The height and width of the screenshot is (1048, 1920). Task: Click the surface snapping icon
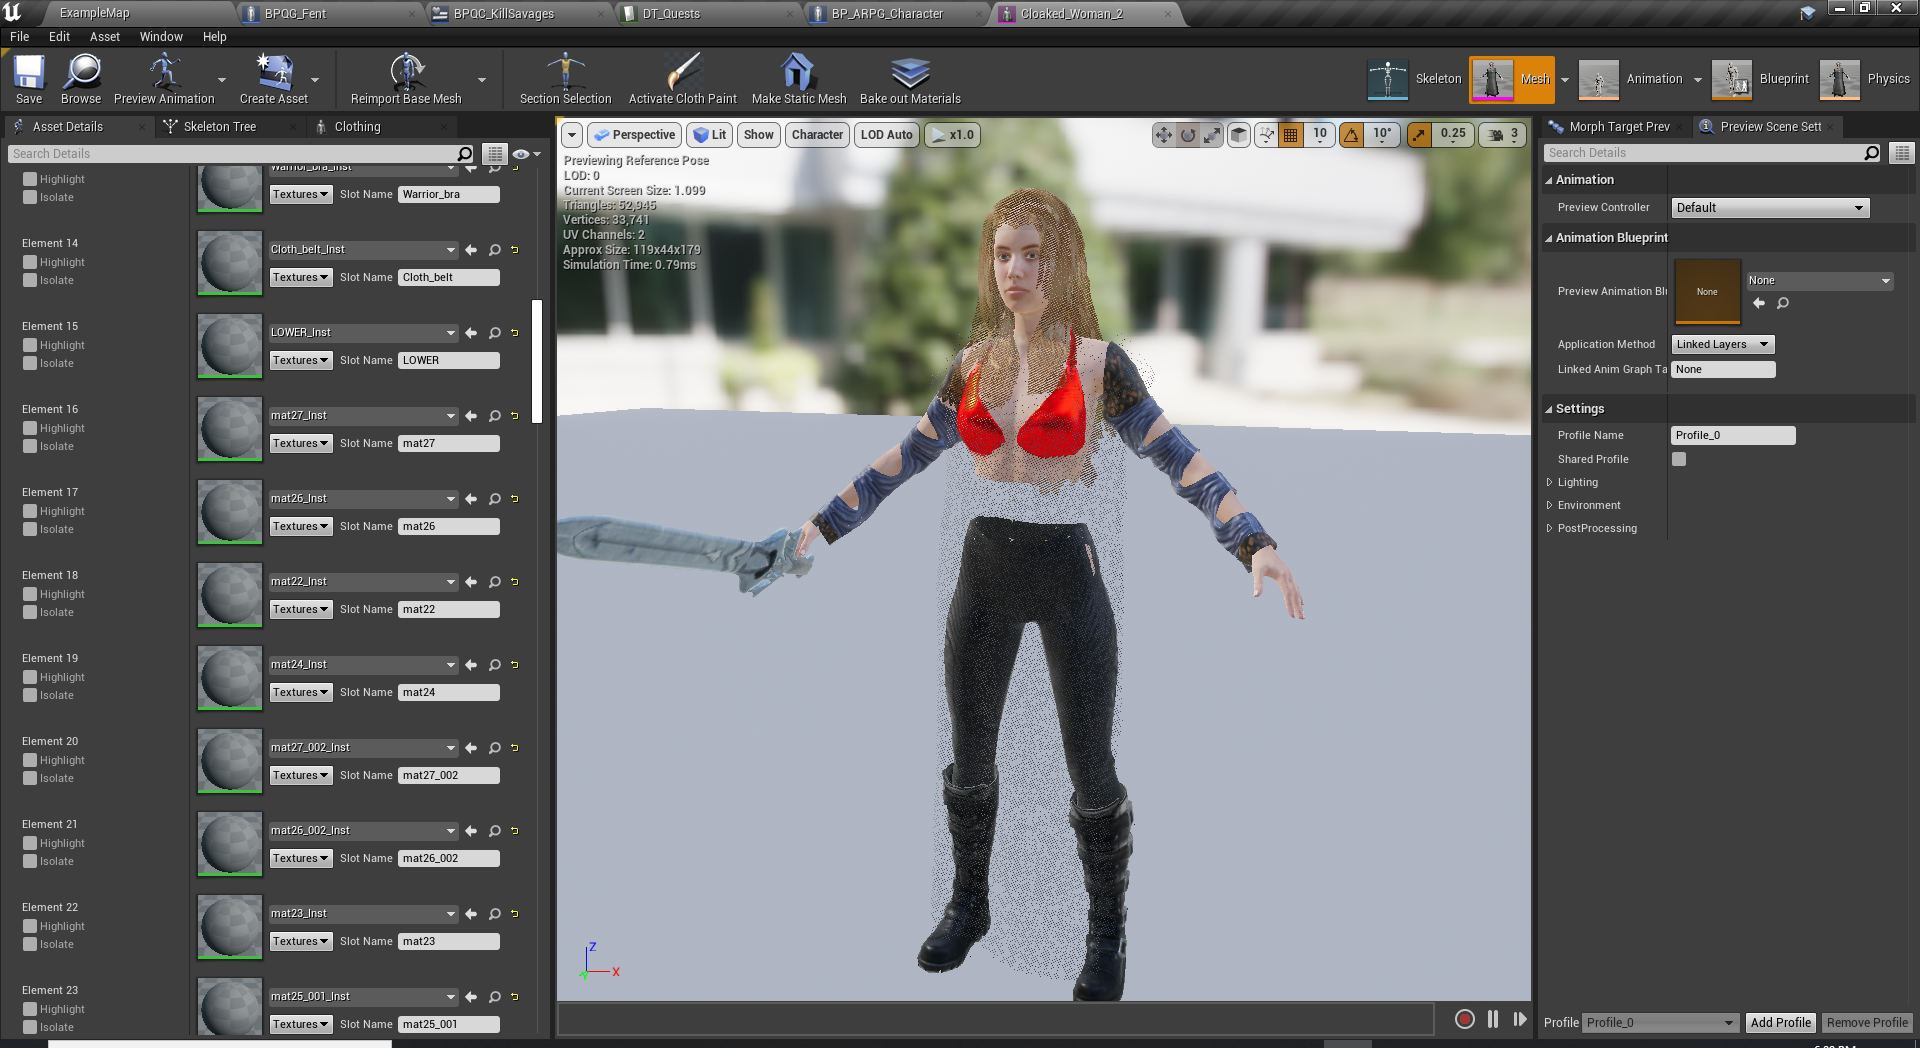pos(1266,135)
